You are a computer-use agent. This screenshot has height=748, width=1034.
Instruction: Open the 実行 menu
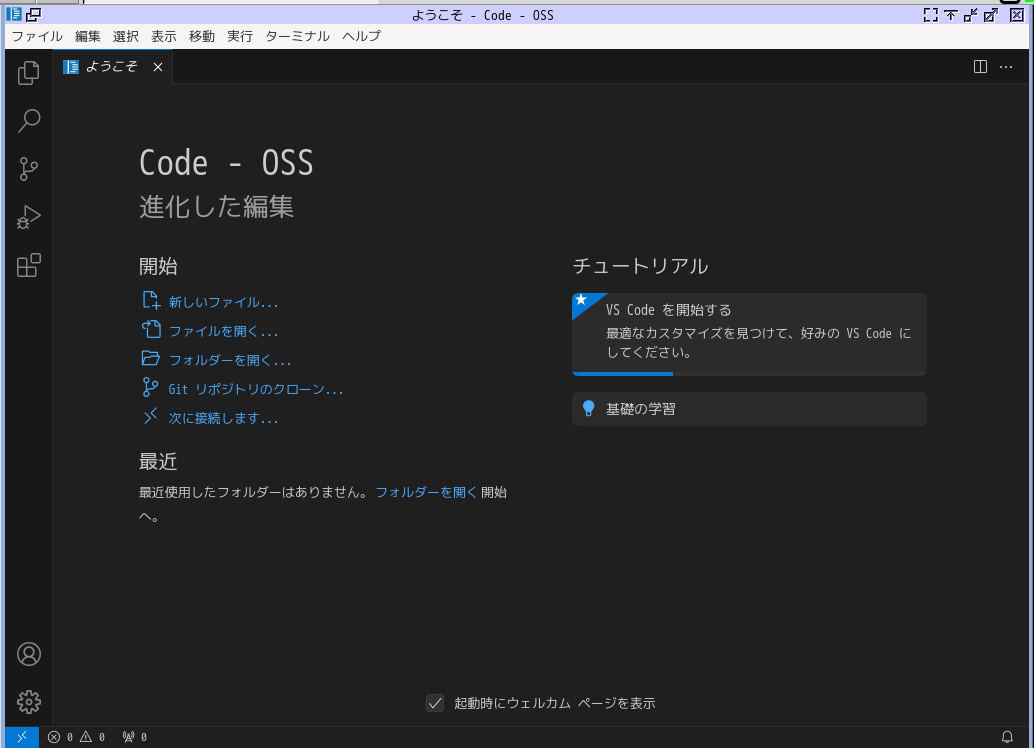click(x=240, y=36)
